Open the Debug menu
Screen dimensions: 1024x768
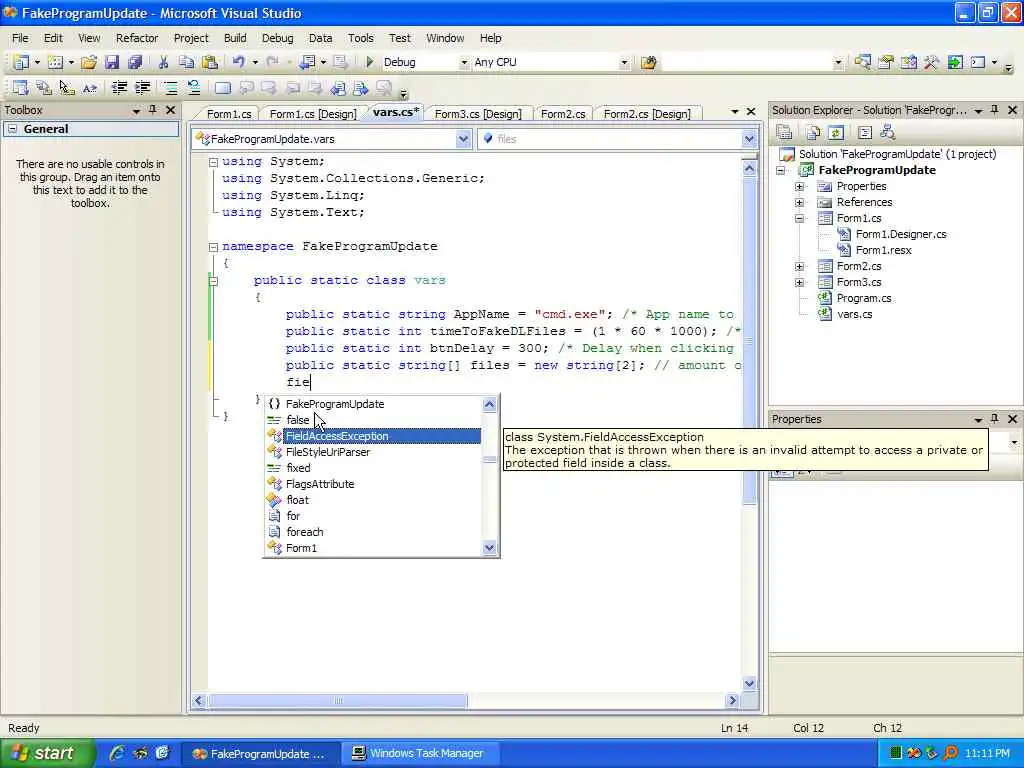(278, 38)
